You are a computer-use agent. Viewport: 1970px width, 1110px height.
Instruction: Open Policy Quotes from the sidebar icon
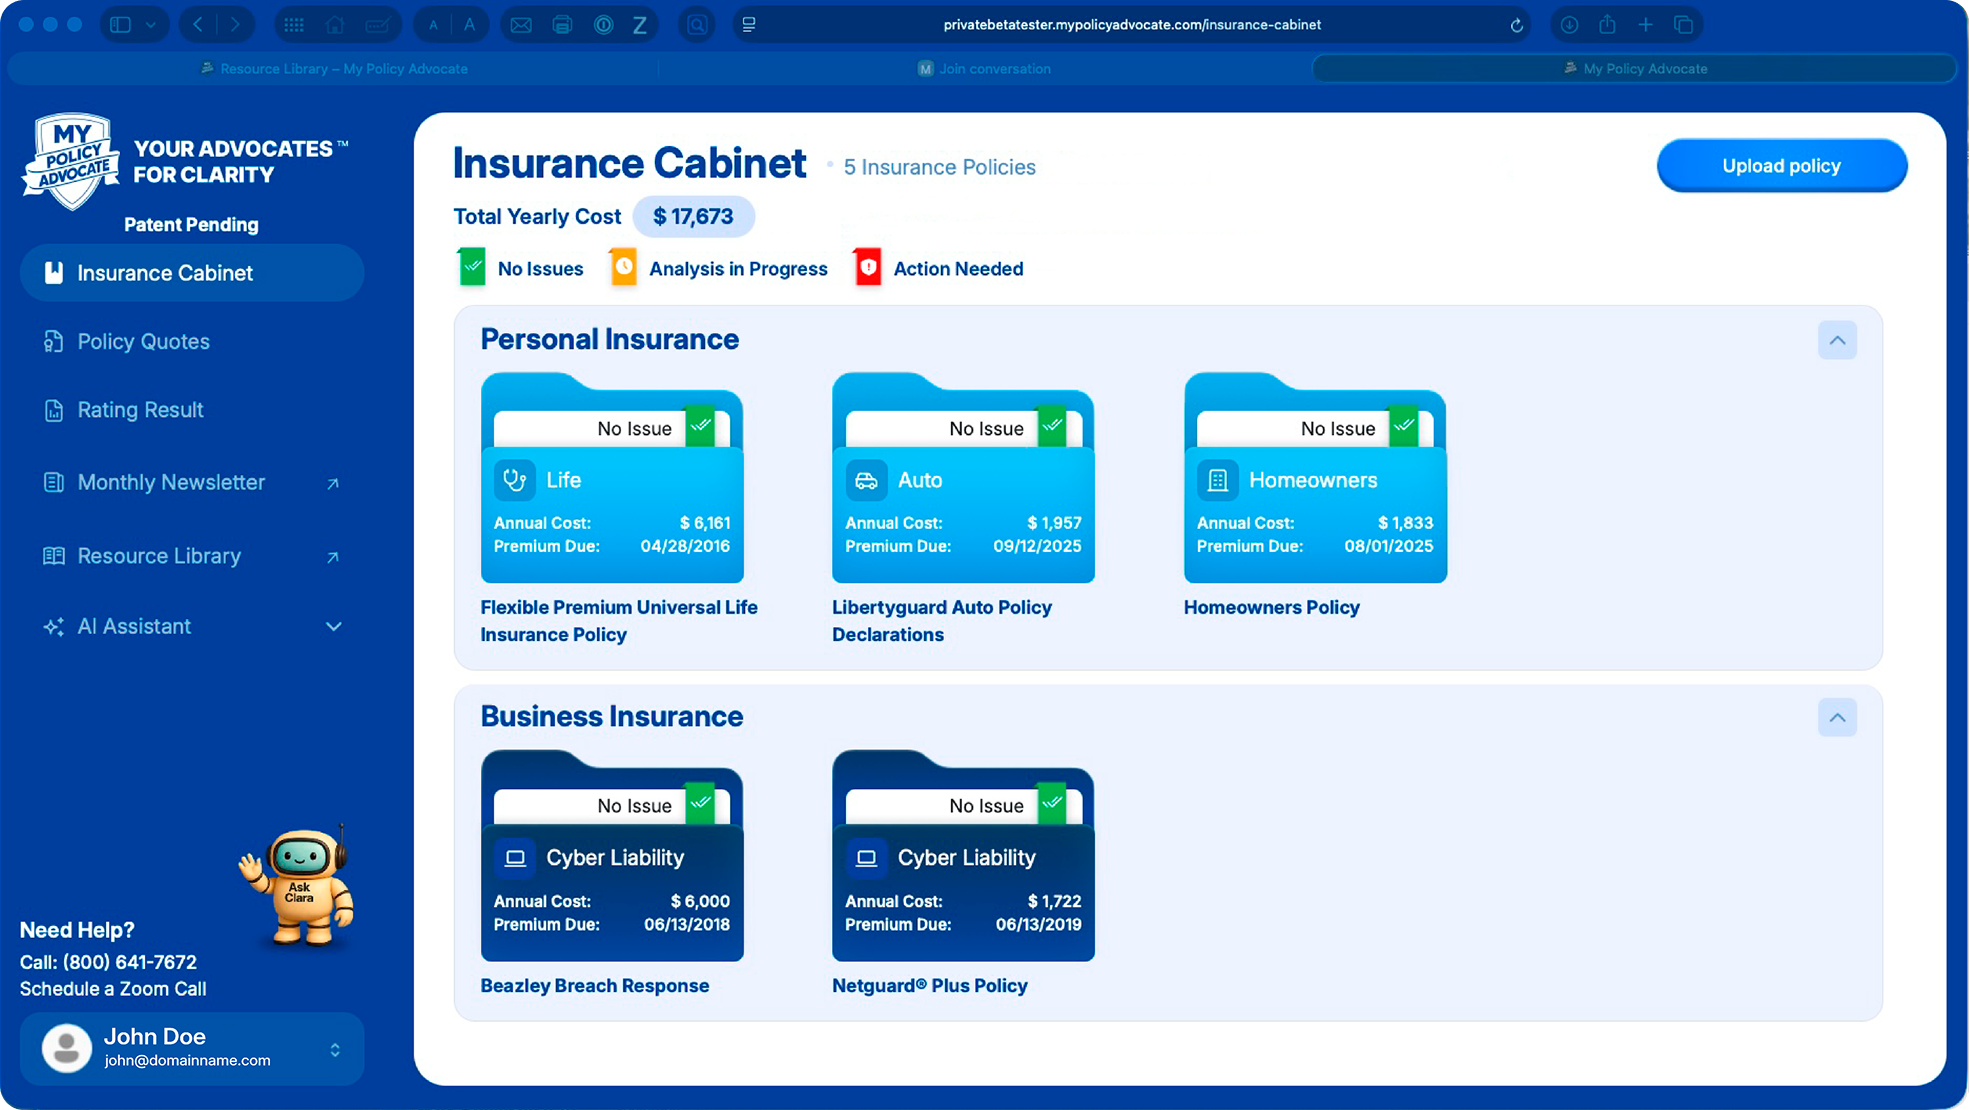point(54,341)
